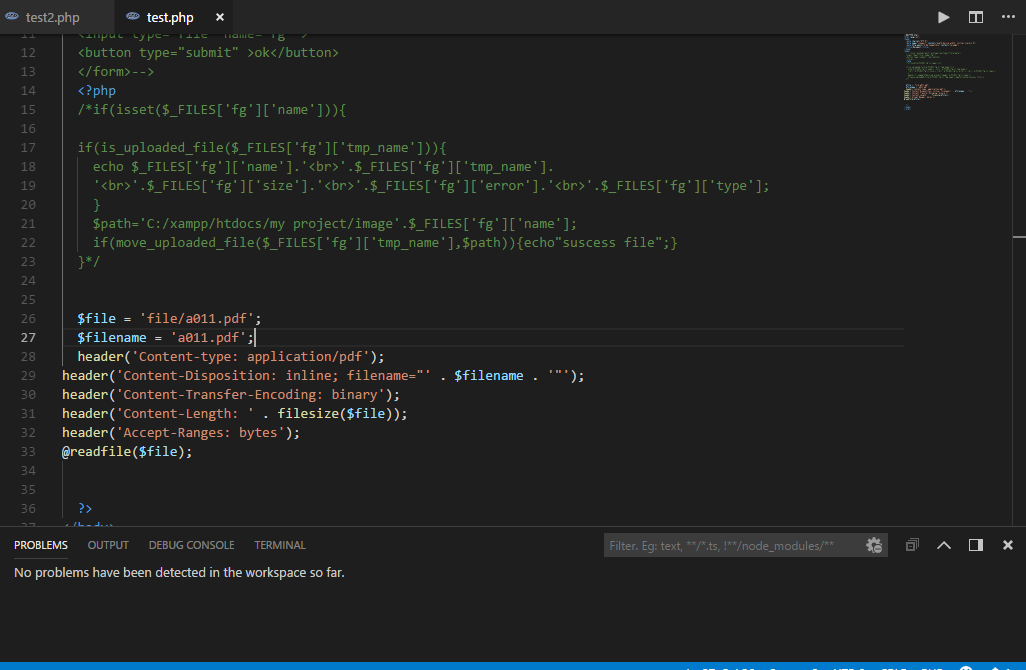Click the is_uploaded_file condition line

[x=262, y=148]
